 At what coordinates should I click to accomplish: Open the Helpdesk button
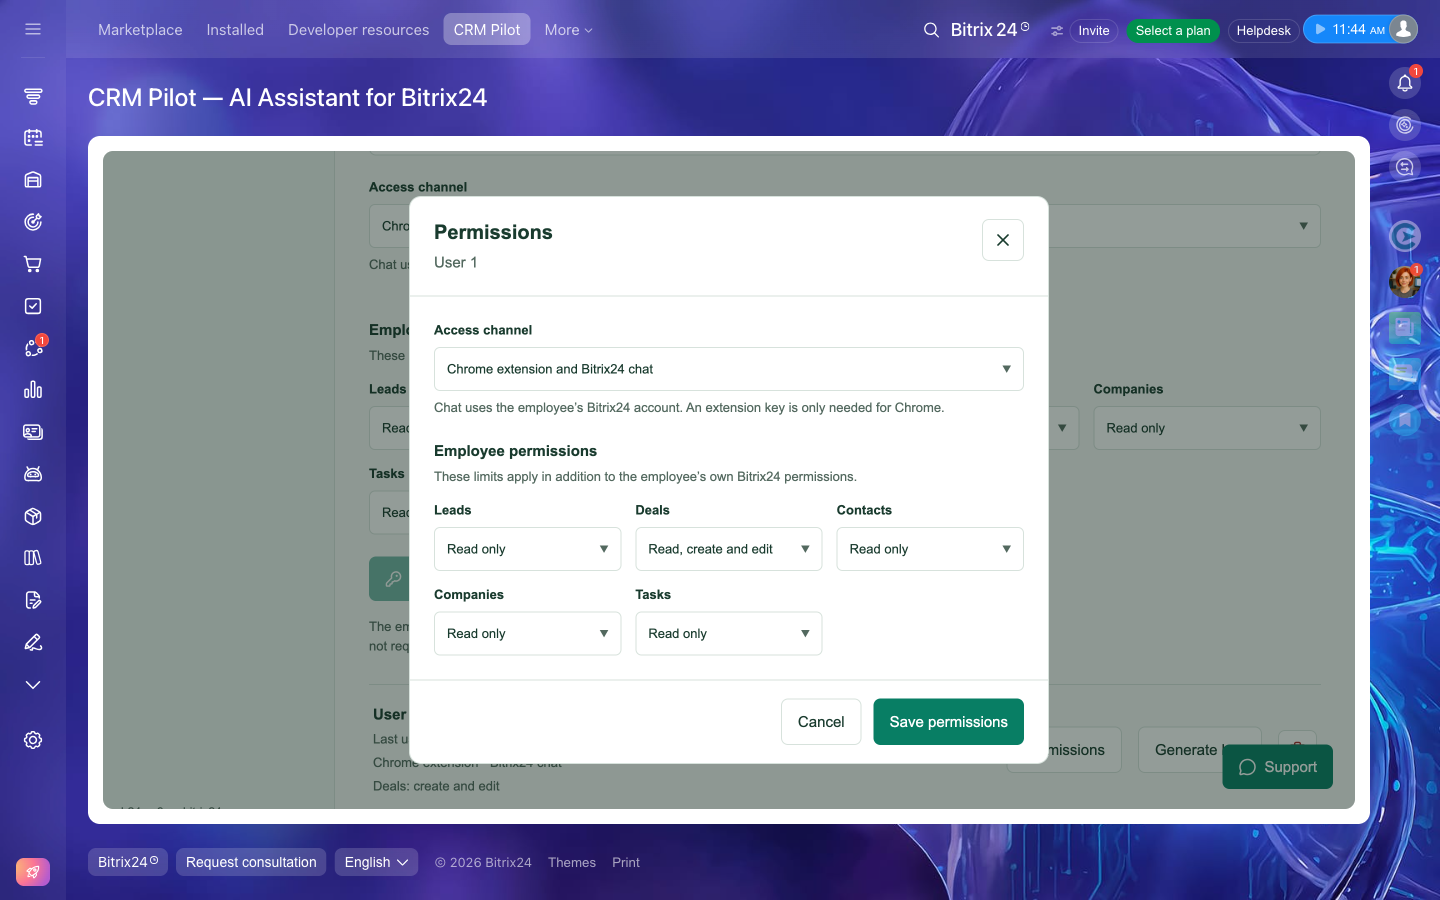(x=1263, y=31)
